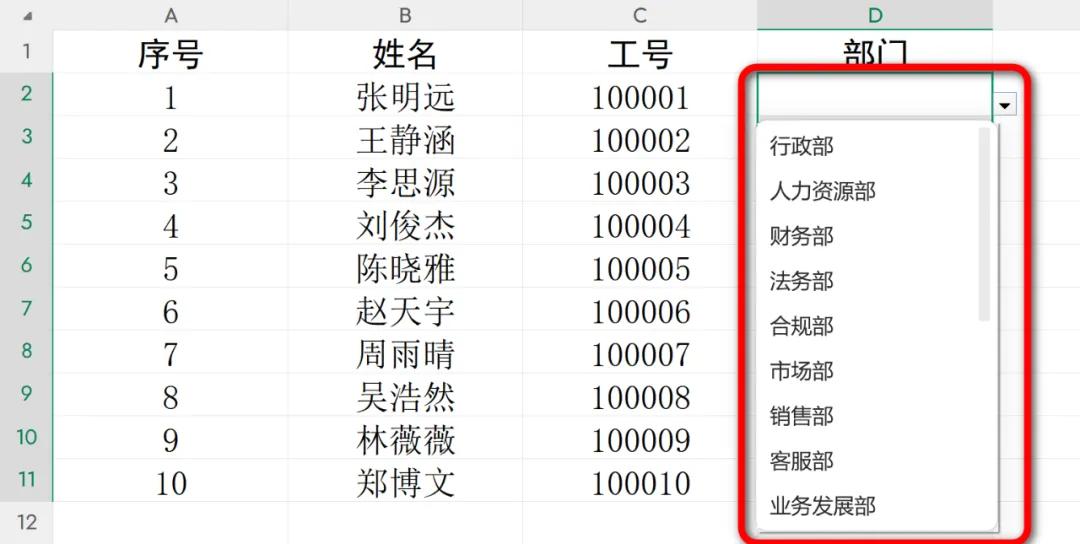Click the cell with employee ID 100010
1080x544 pixels.
pos(640,480)
